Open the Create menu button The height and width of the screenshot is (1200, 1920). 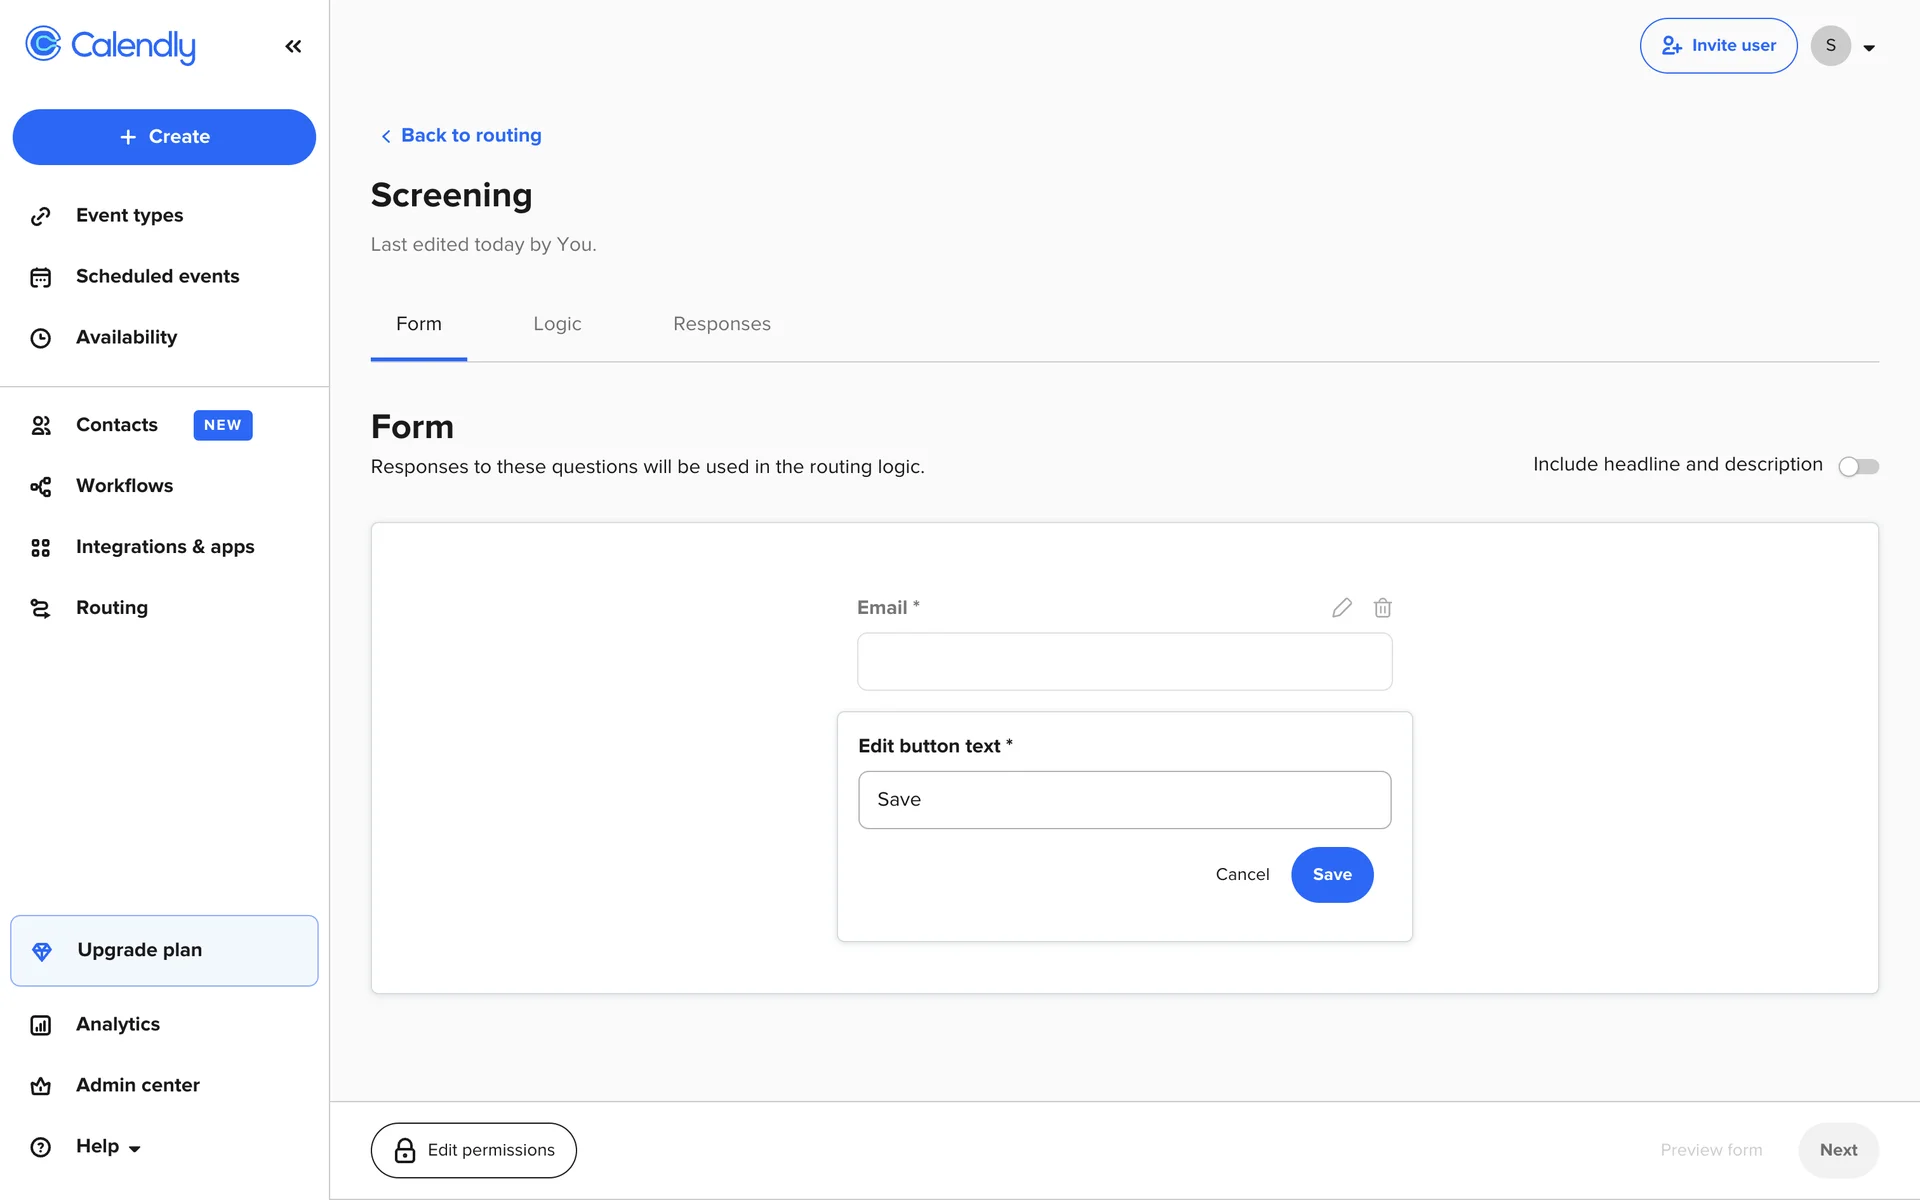164,137
